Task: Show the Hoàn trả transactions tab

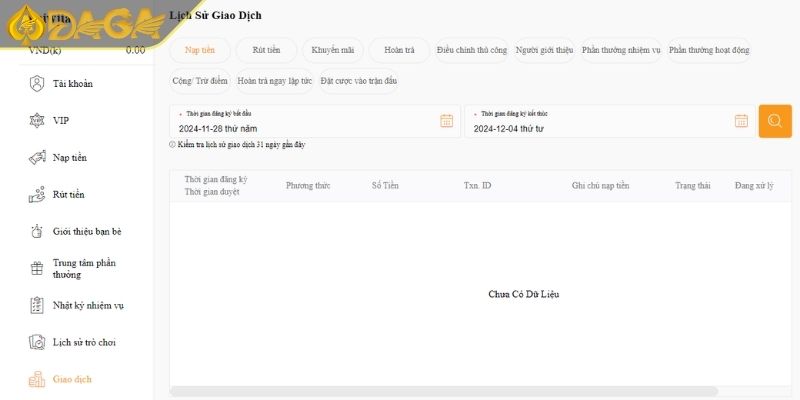Action: point(399,50)
